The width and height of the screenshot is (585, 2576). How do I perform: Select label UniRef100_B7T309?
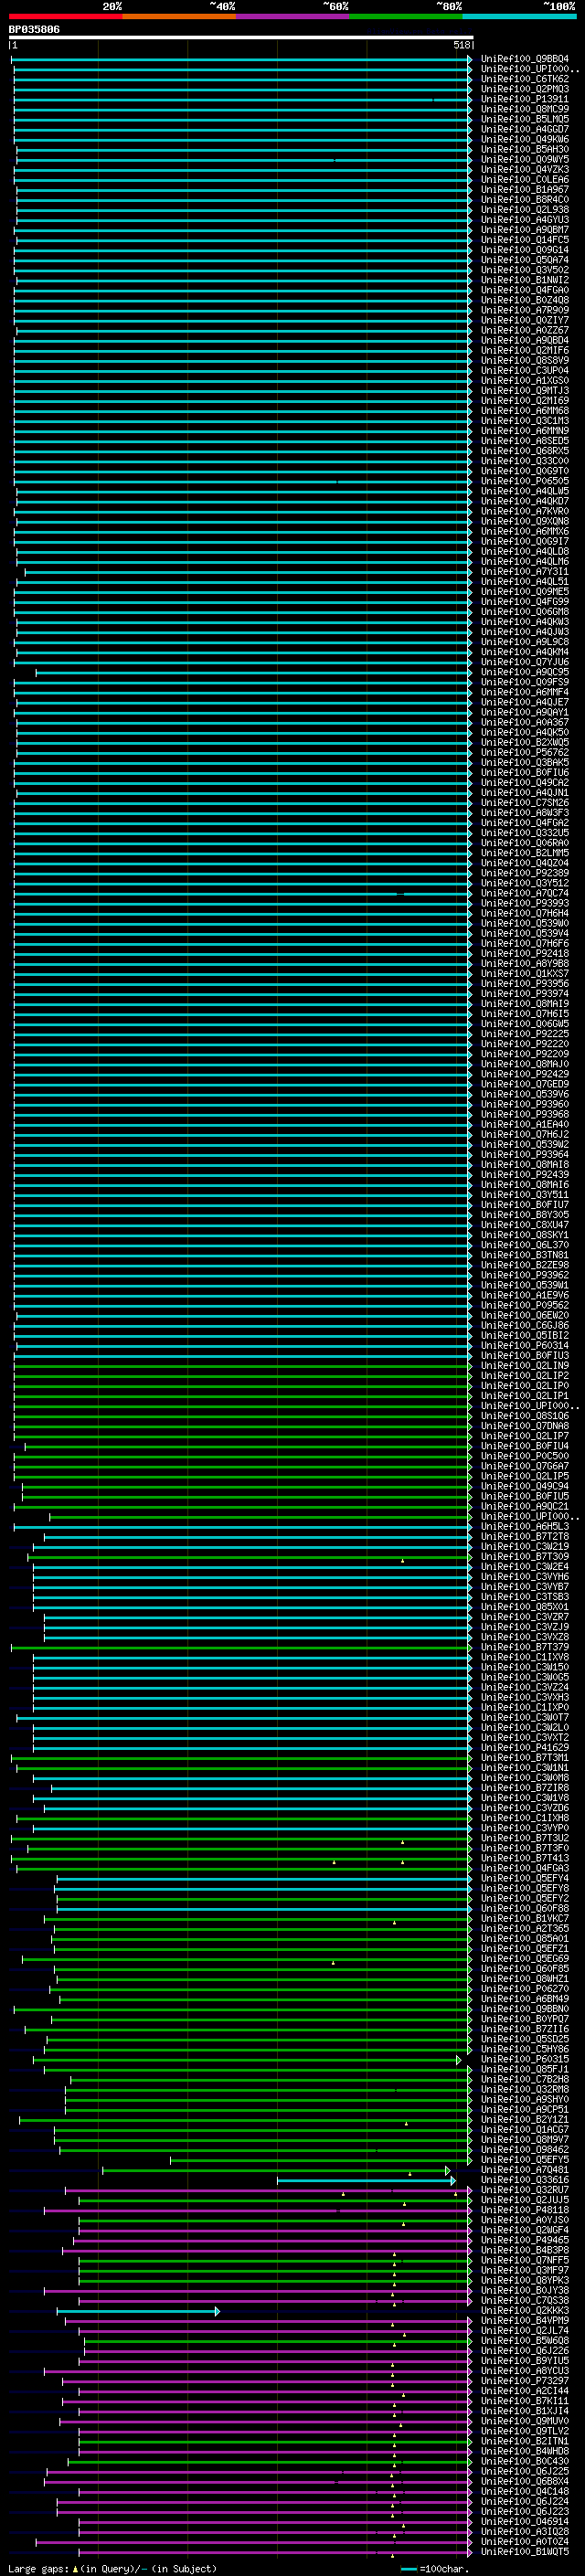coord(525,1556)
